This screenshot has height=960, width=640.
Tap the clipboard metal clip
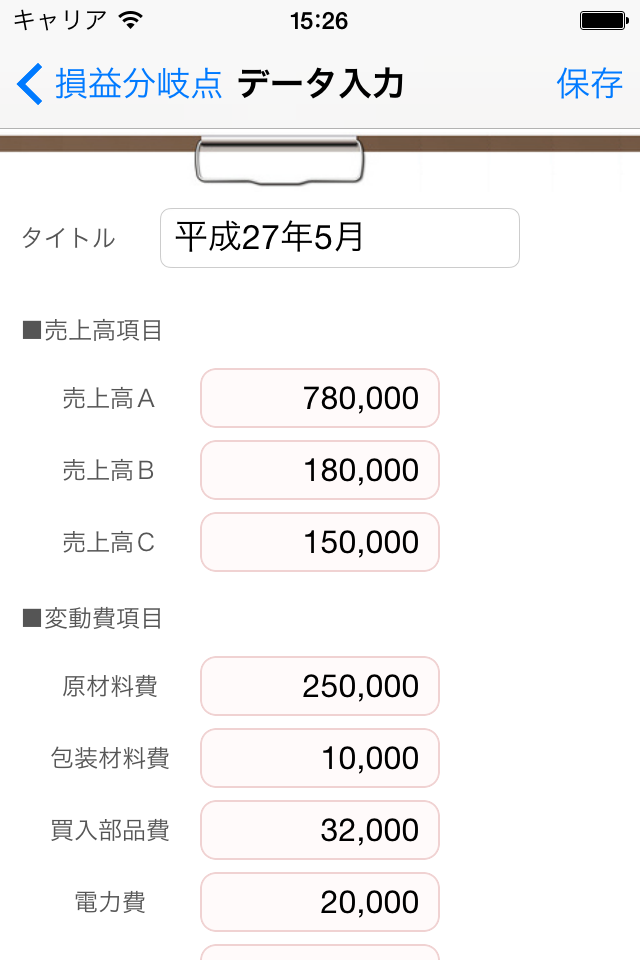coord(279,160)
